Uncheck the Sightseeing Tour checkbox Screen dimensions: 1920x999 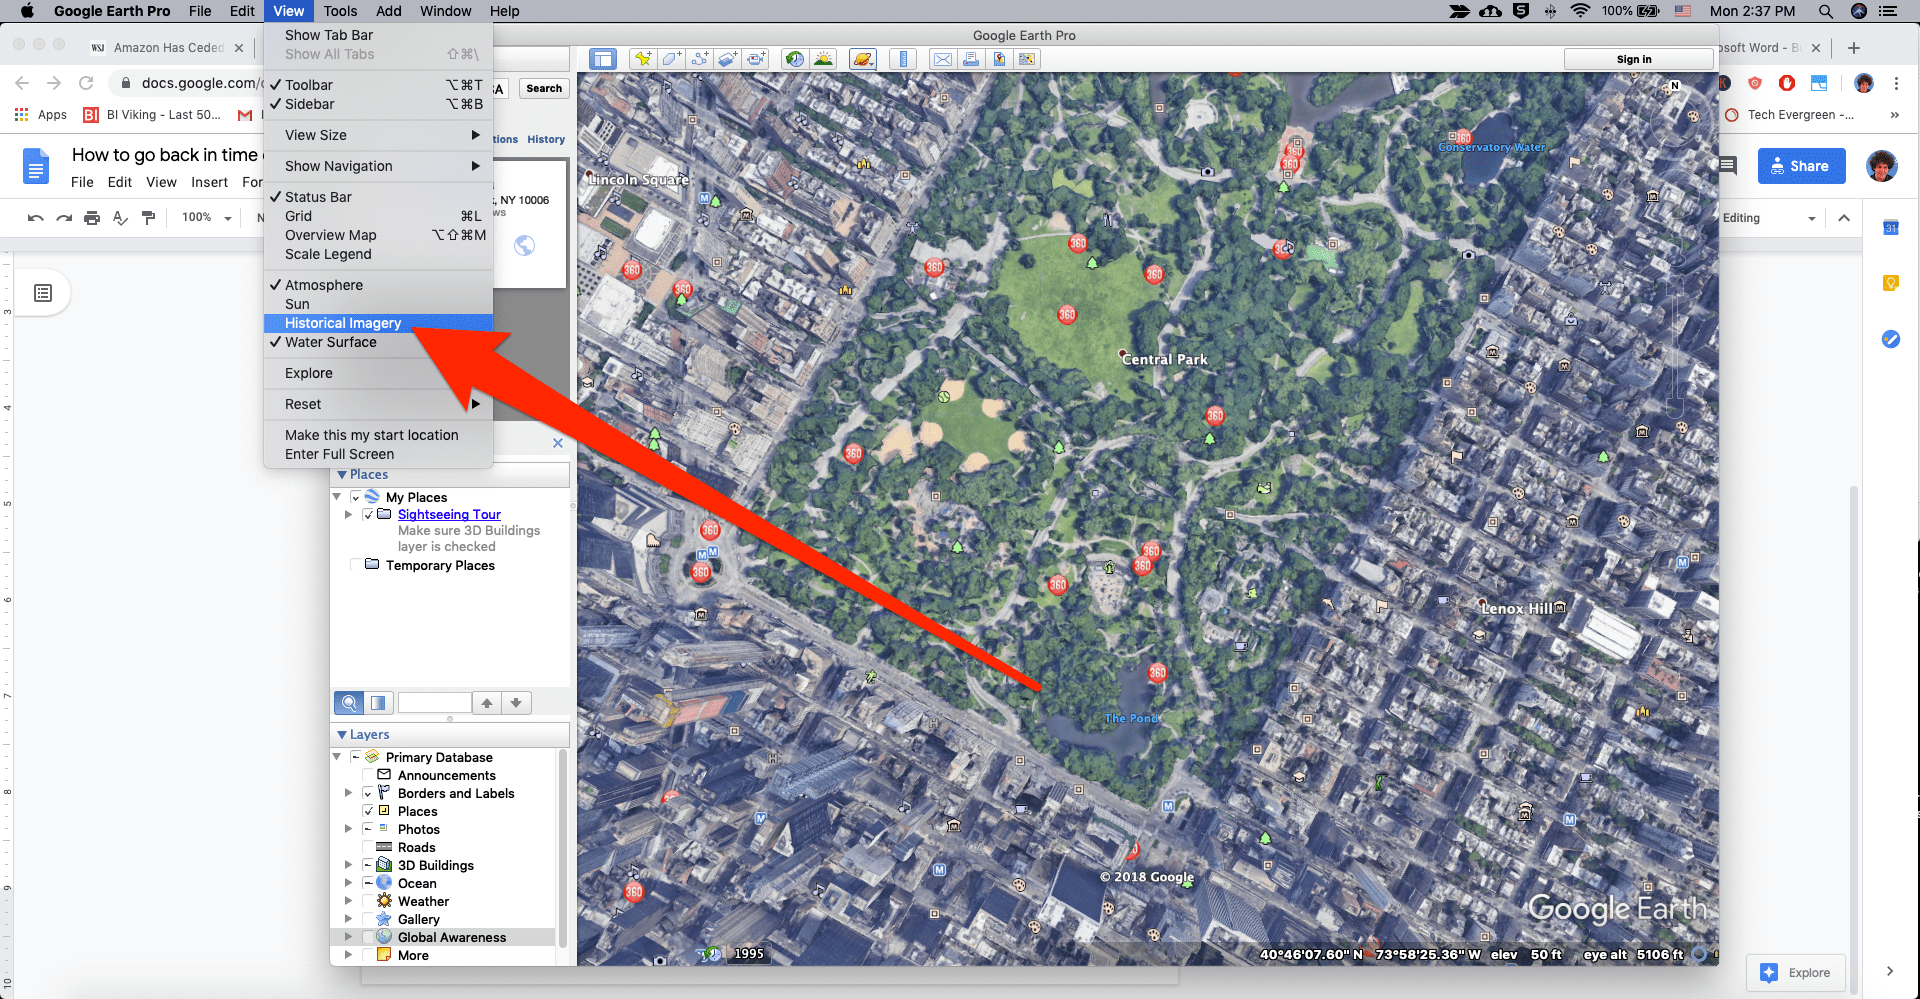[x=368, y=514]
